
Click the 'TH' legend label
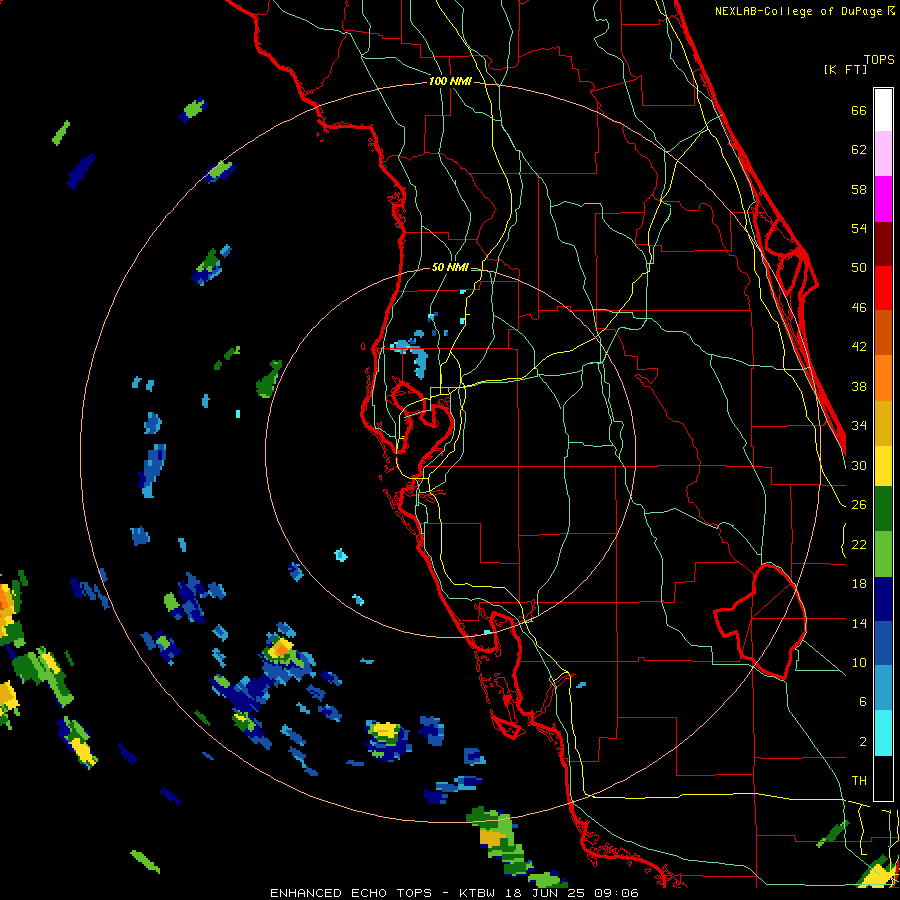coord(859,781)
